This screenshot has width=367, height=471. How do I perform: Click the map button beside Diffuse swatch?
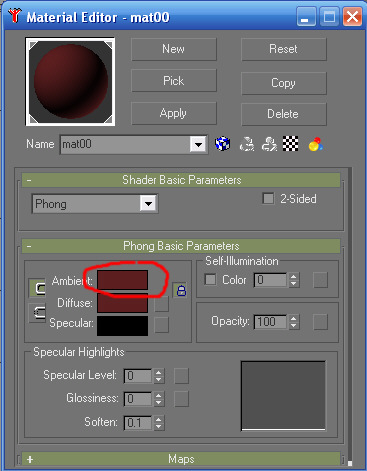162,304
